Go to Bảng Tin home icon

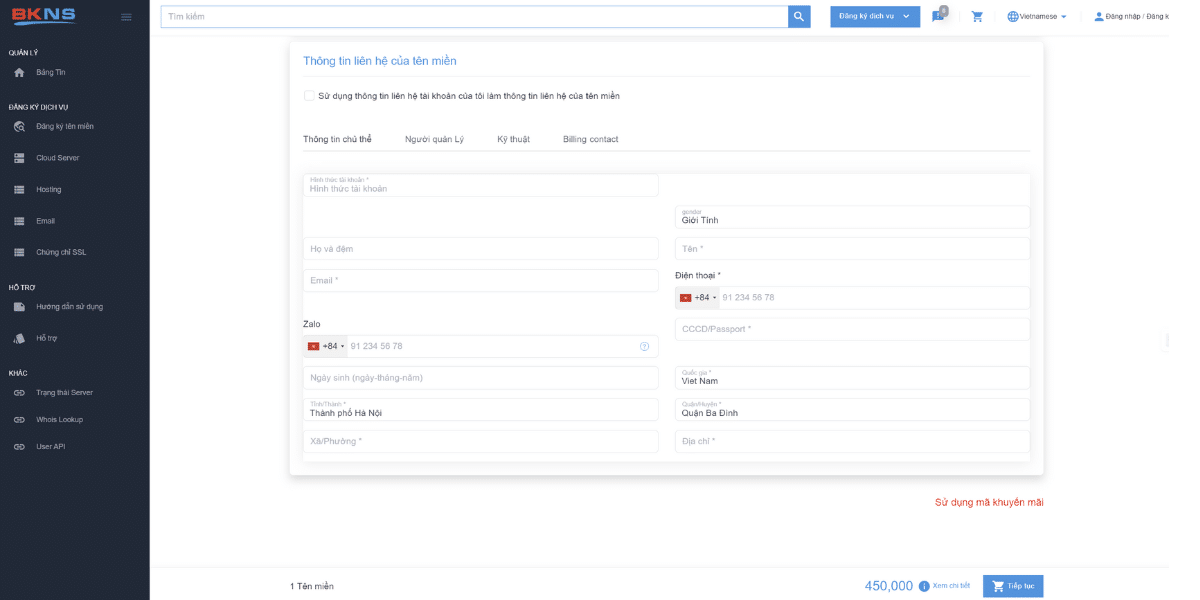click(x=19, y=73)
